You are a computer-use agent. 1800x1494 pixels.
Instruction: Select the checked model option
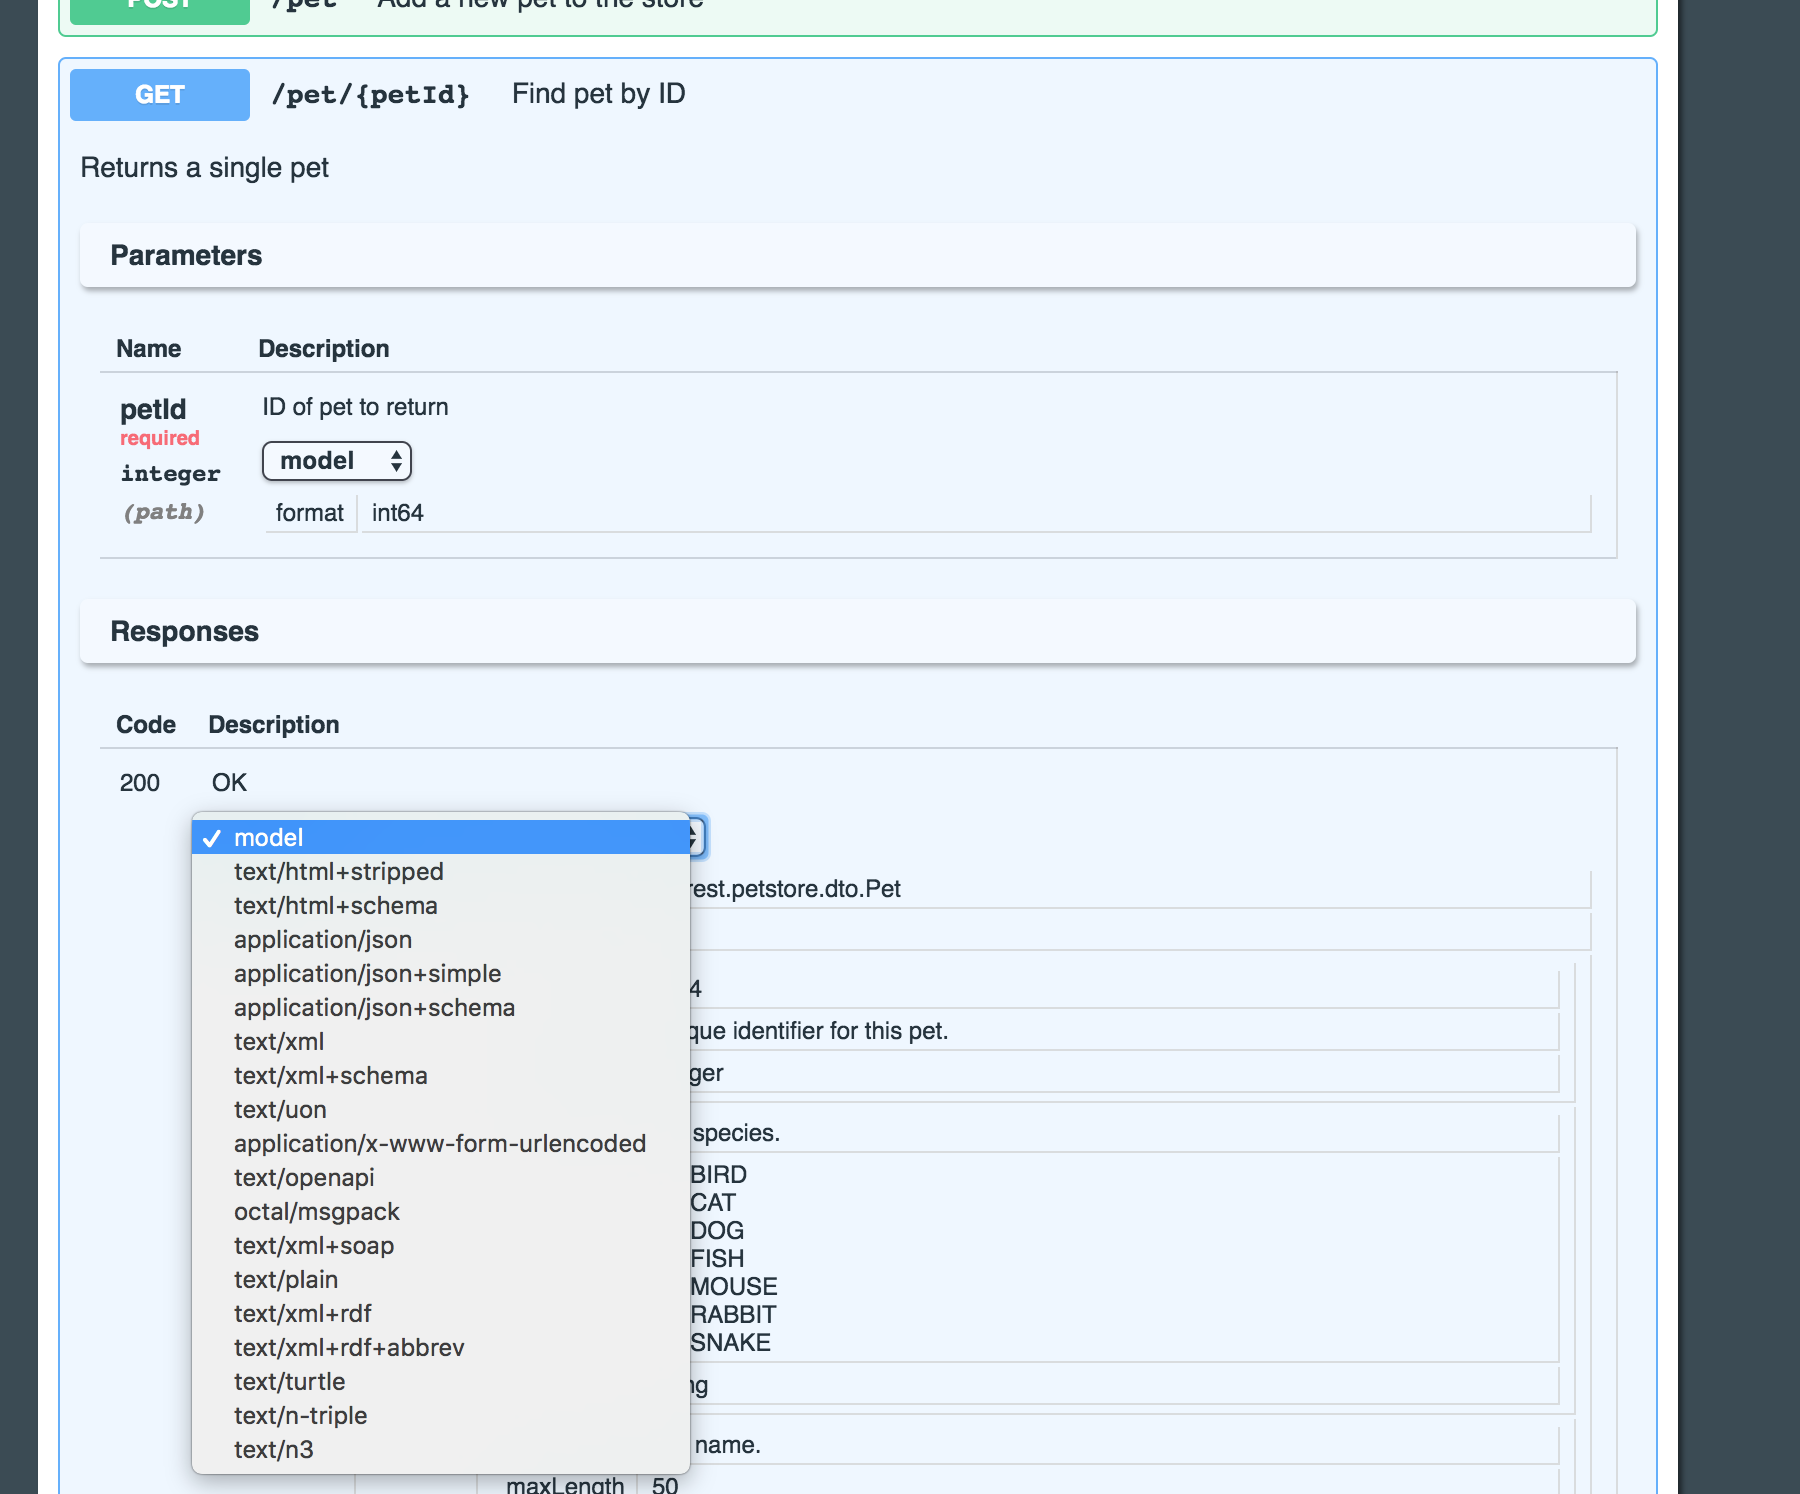[x=268, y=838]
